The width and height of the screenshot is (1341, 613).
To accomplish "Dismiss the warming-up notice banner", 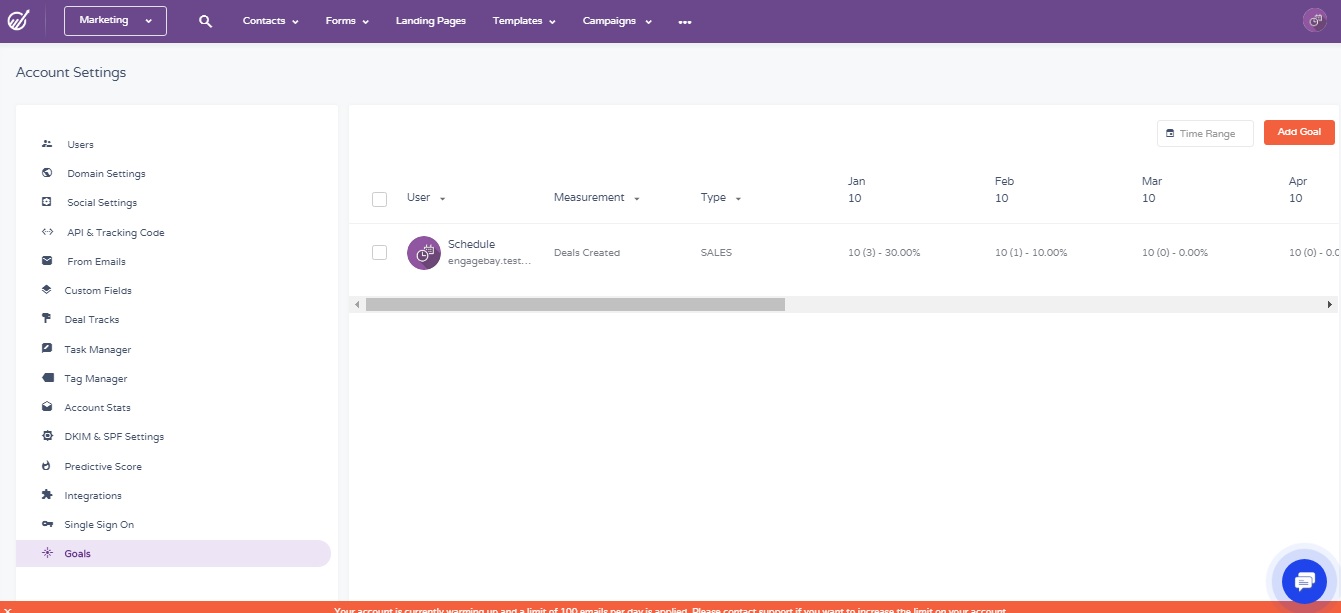I will (x=7, y=609).
